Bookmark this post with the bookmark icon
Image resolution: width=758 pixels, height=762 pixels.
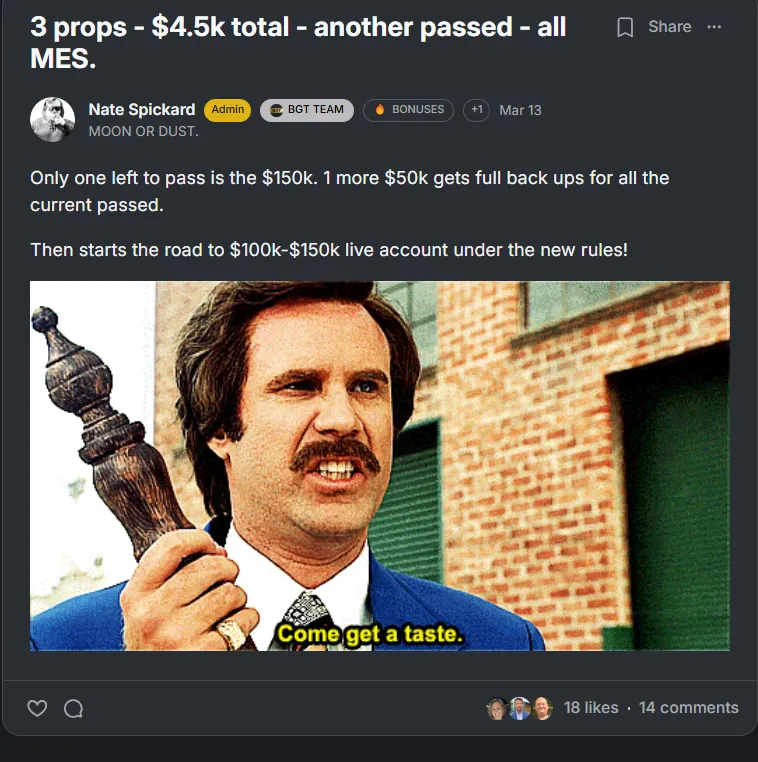click(x=625, y=27)
